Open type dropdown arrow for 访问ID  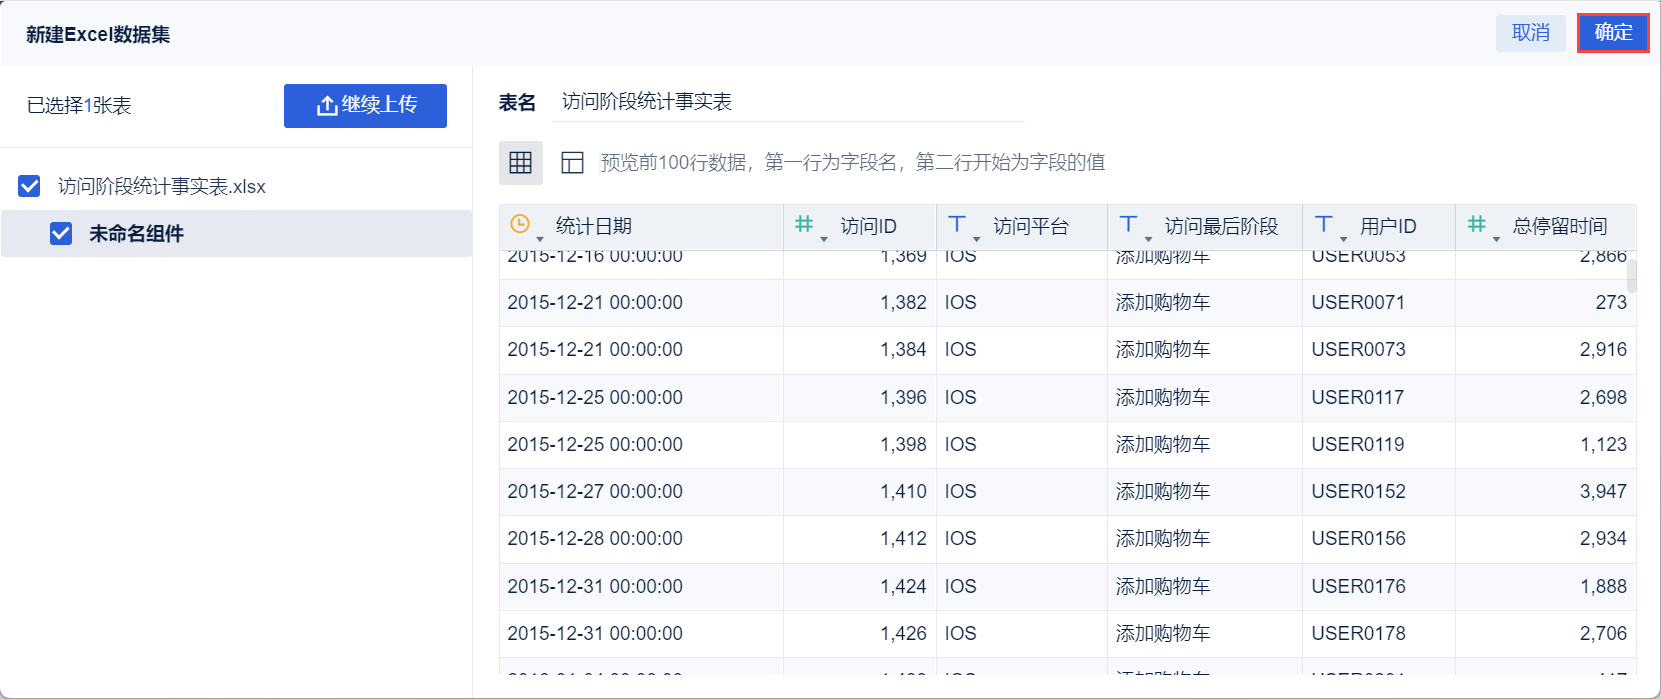click(x=824, y=239)
